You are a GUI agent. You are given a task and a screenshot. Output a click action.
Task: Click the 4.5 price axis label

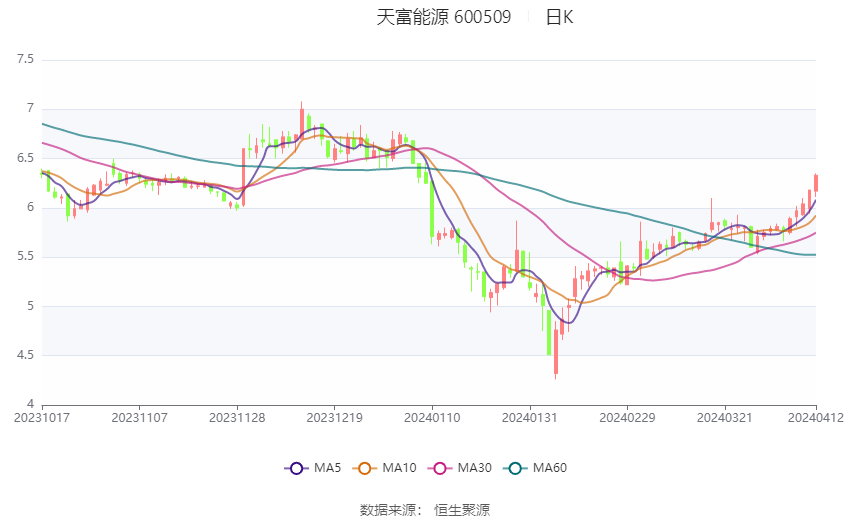pos(25,355)
